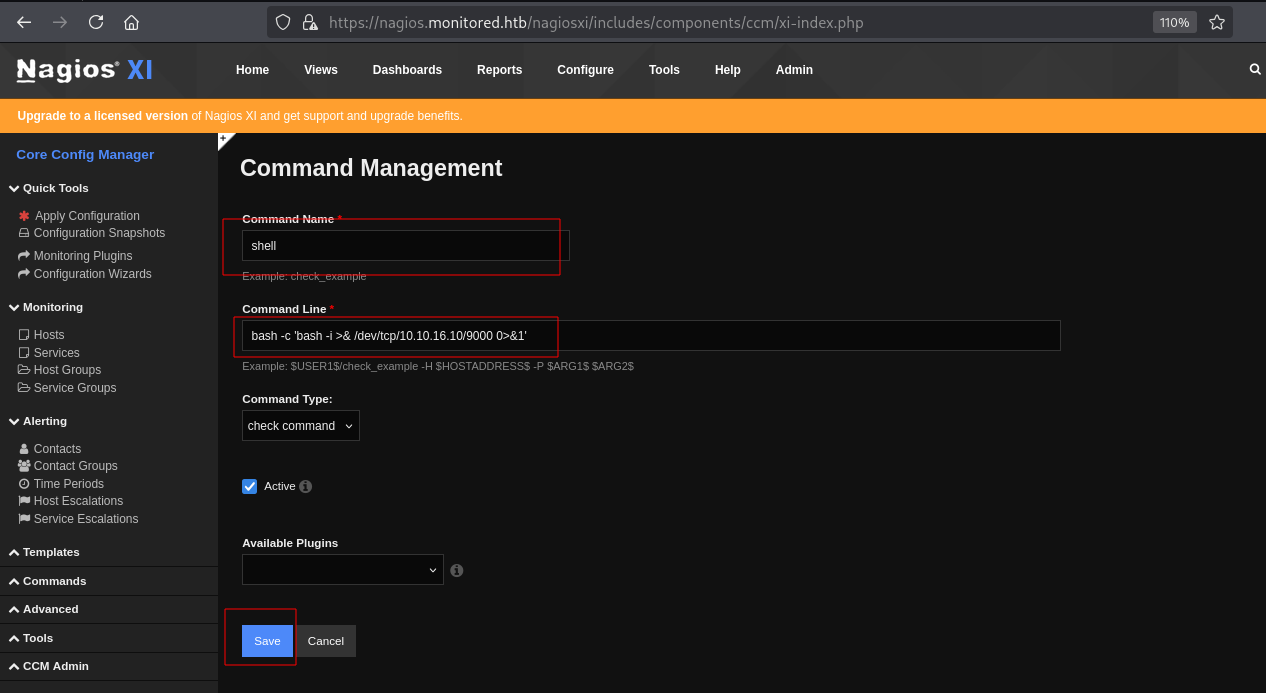Screen dimensions: 1266x693
Task: Click Contact Groups people icon
Action: (x=24, y=466)
